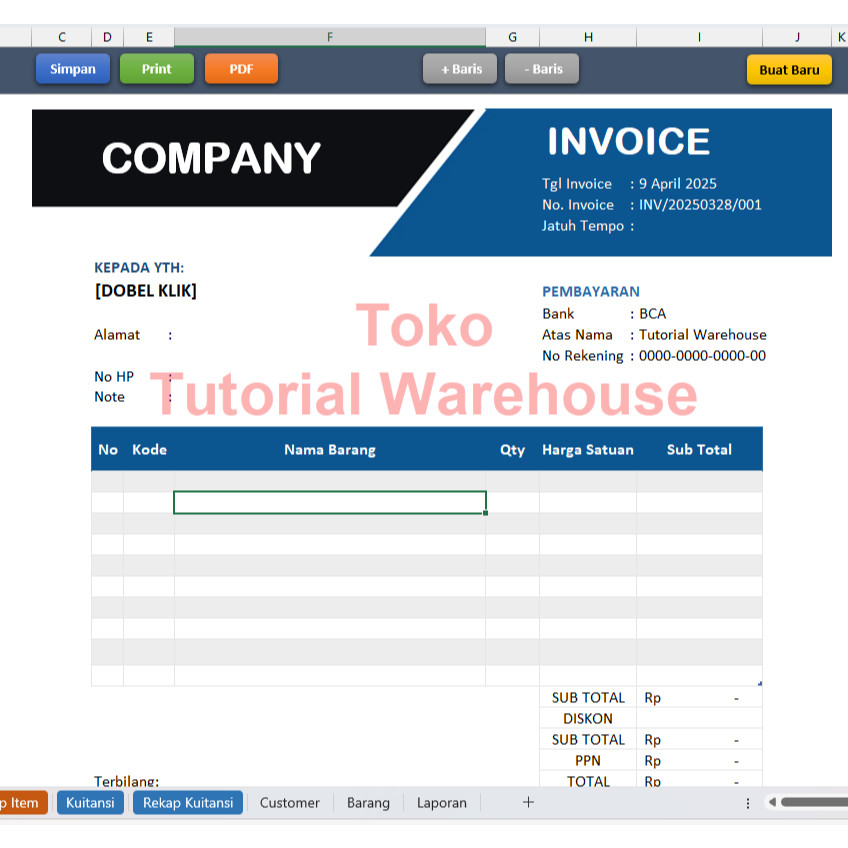848x848 pixels.
Task: Click the [DOBEL KLIK] customer field
Action: point(148,290)
